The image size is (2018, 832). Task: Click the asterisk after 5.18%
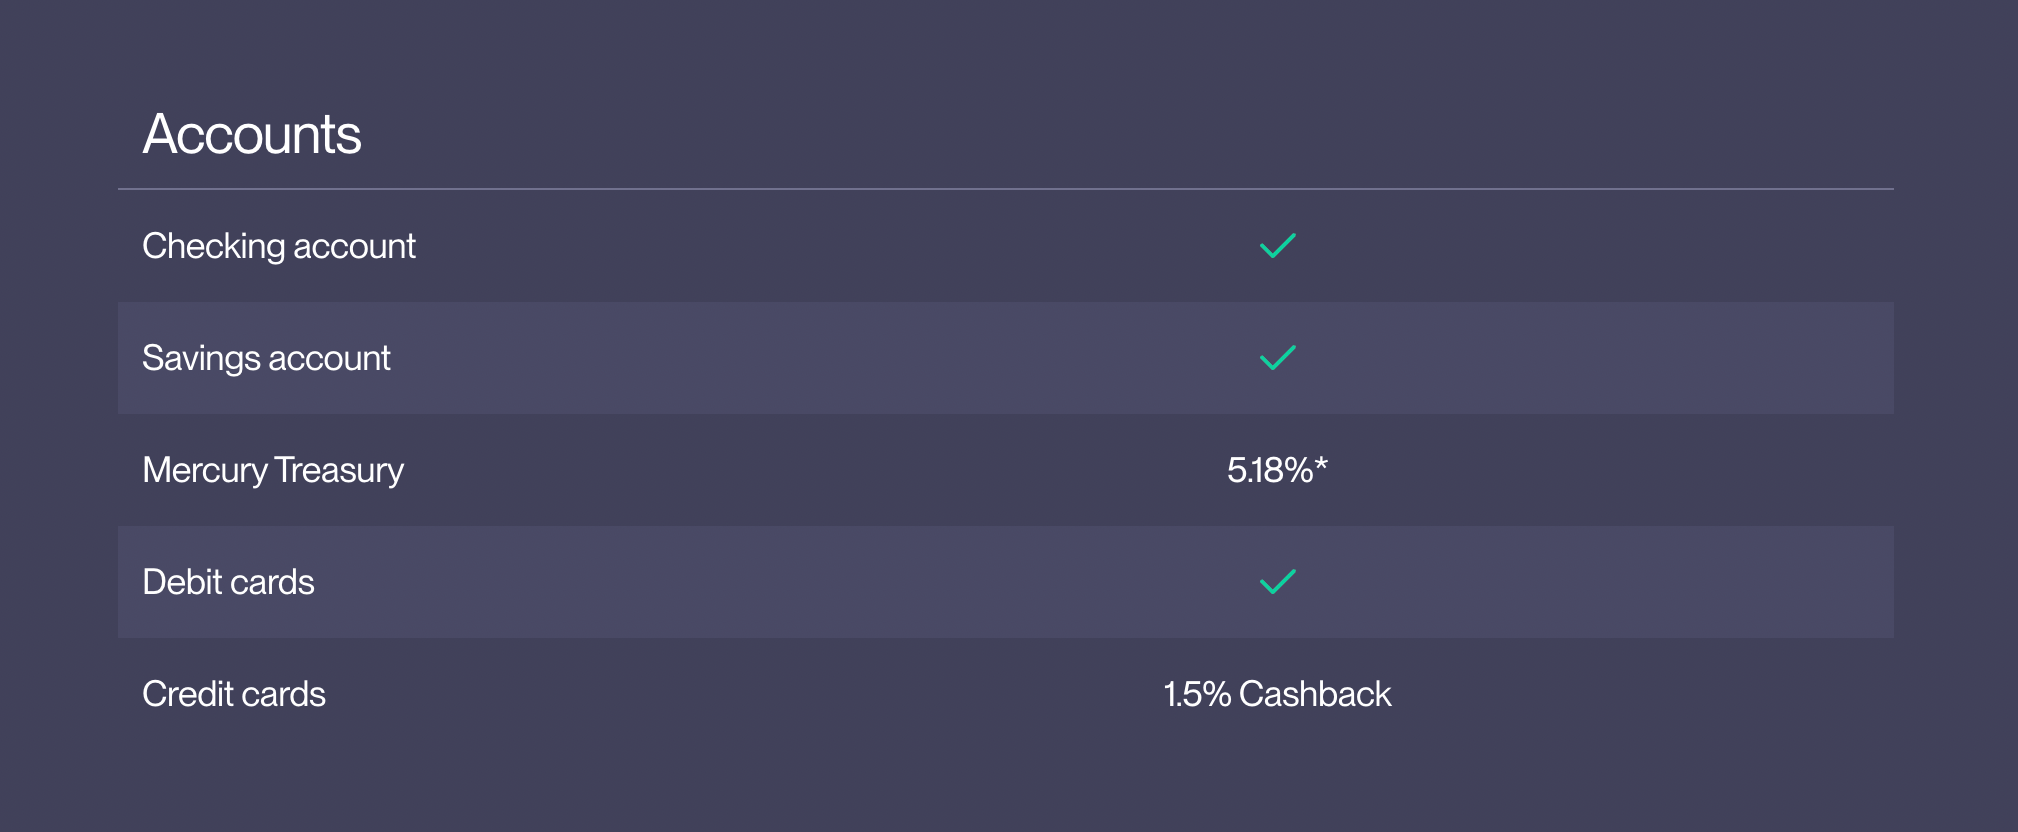pos(1321,465)
